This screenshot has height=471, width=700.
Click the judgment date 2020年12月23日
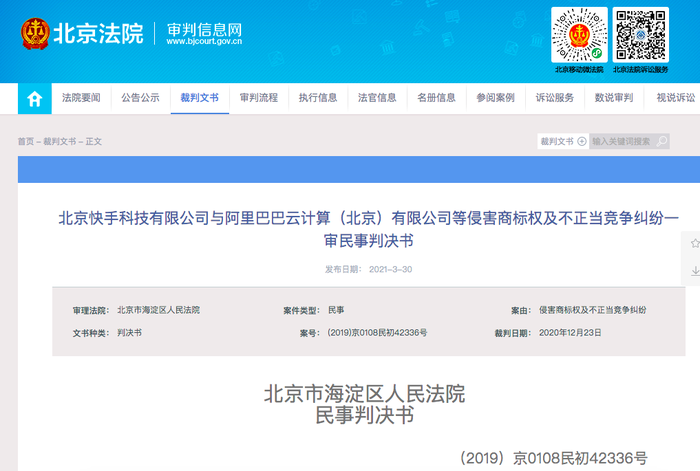[x=570, y=333]
